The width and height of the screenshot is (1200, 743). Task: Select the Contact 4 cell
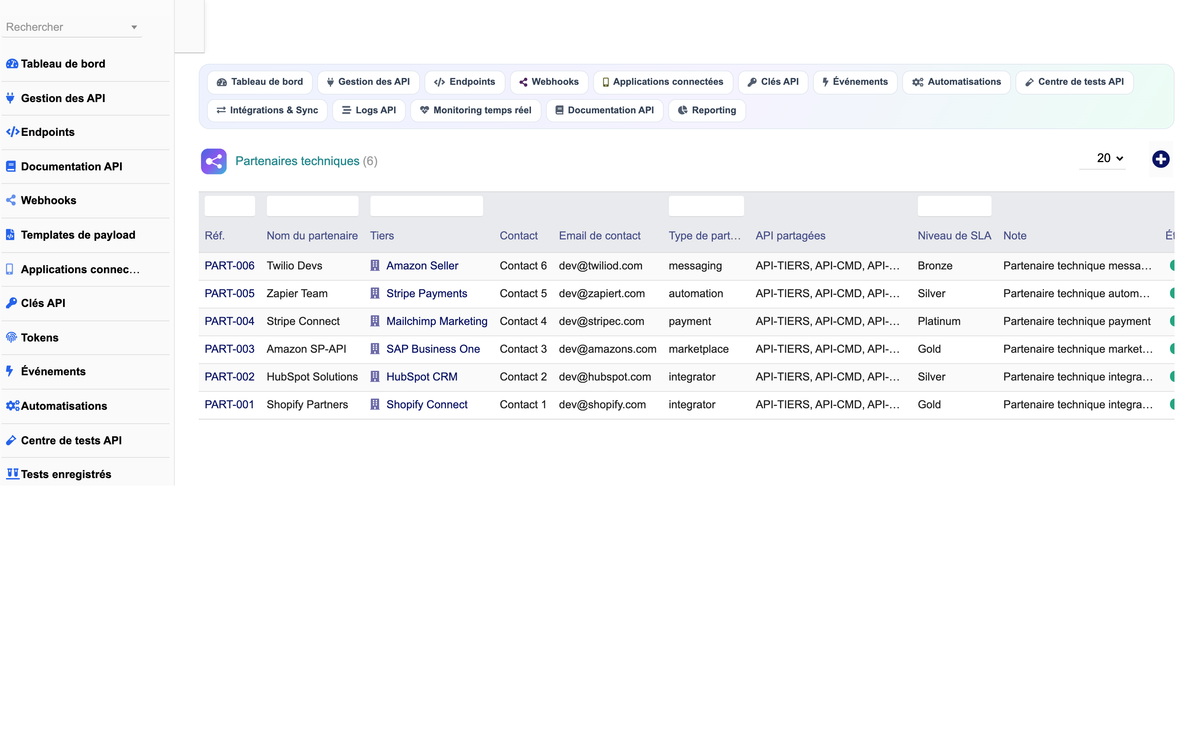click(x=523, y=322)
